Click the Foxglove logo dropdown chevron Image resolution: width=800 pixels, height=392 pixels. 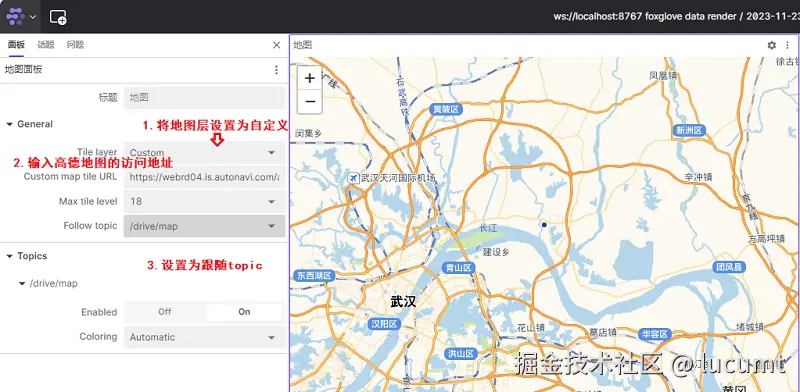pyautogui.click(x=33, y=17)
